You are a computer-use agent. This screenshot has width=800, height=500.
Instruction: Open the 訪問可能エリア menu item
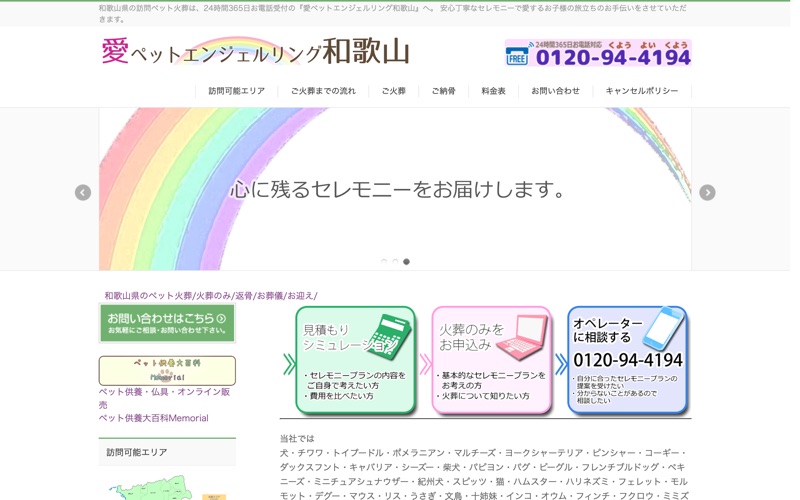[x=236, y=91]
